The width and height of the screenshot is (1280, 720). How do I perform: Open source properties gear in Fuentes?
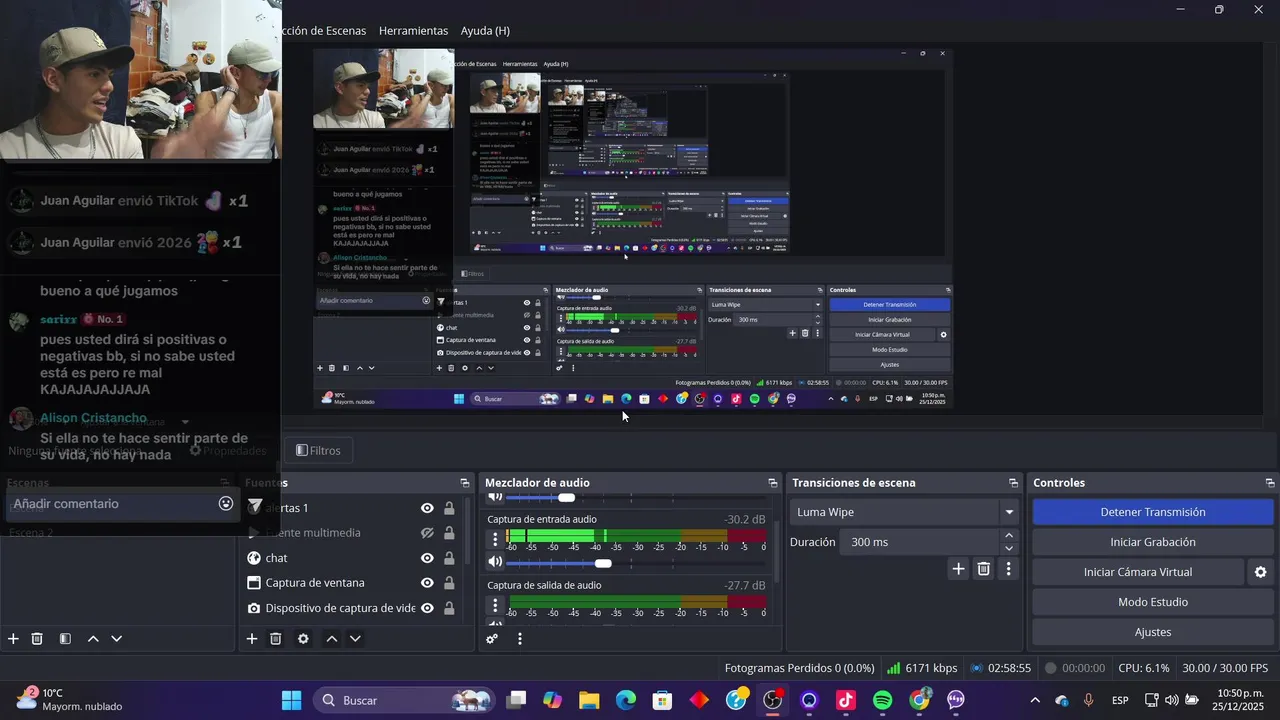303,639
